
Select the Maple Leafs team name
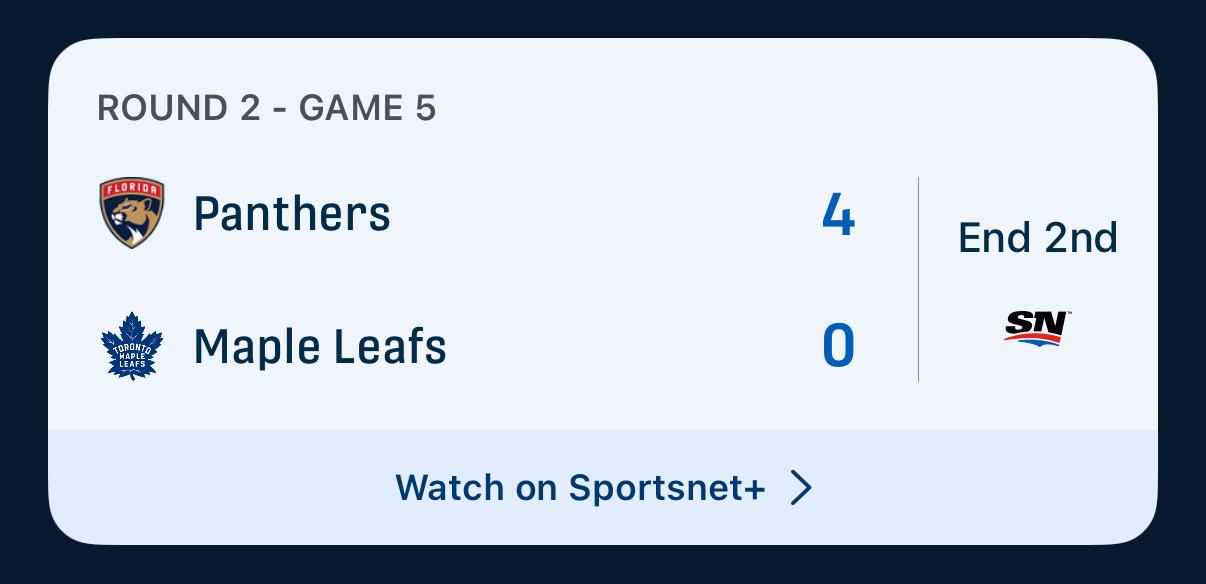[x=320, y=346]
